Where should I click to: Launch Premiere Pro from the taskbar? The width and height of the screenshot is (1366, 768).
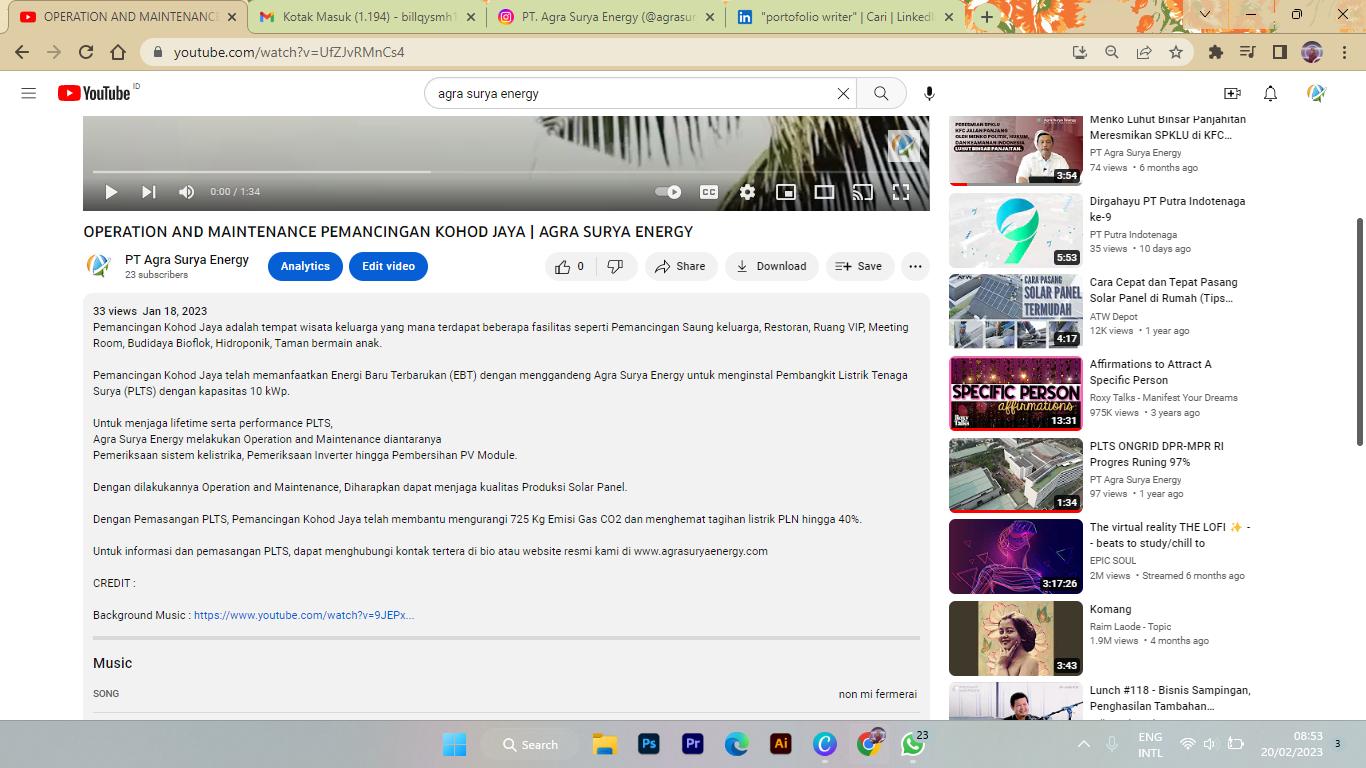coord(693,744)
